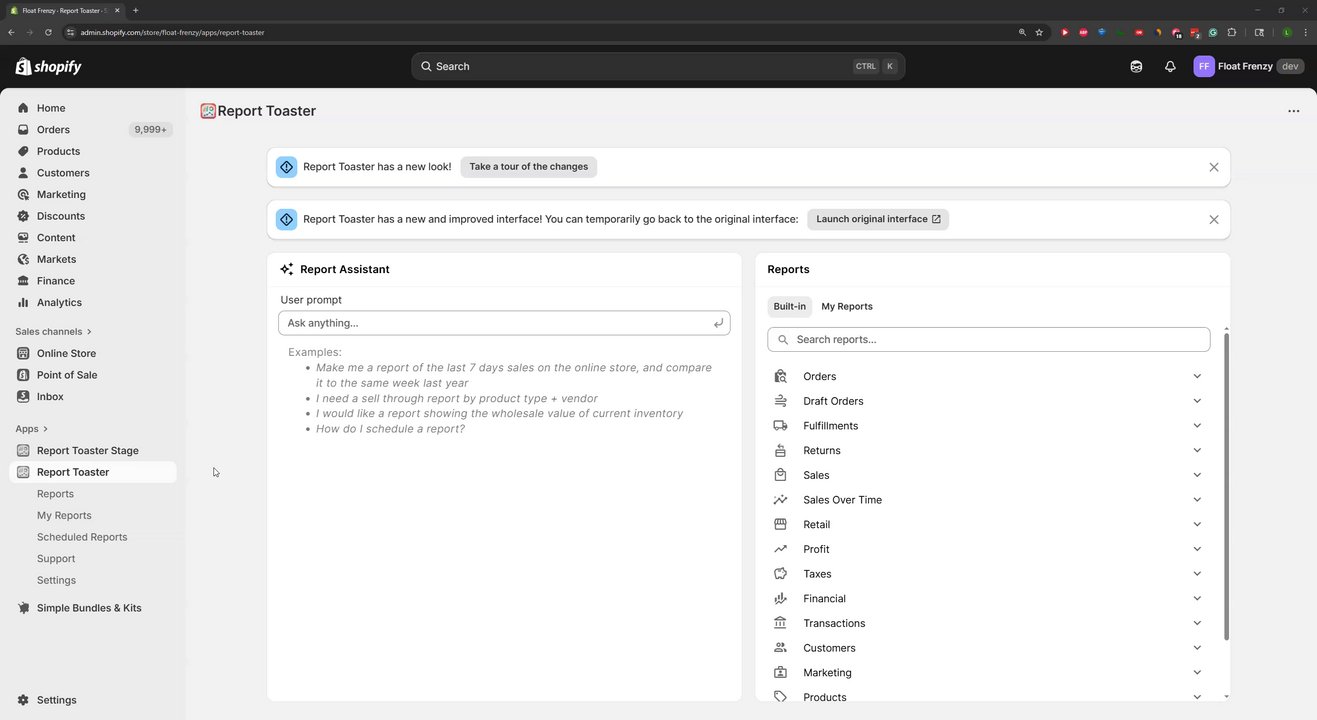Click the Point of Sale icon
This screenshot has width=1317, height=720.
[x=23, y=375]
